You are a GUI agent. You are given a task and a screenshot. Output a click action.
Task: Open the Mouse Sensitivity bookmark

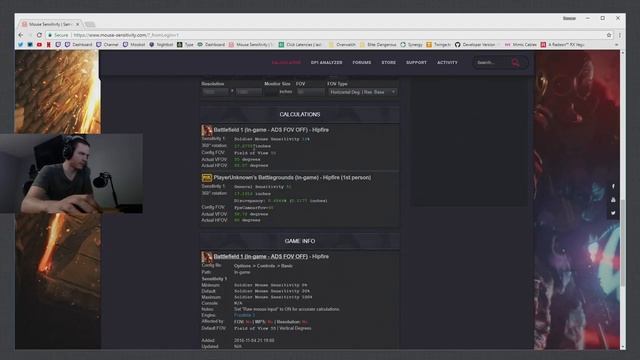pos(251,44)
